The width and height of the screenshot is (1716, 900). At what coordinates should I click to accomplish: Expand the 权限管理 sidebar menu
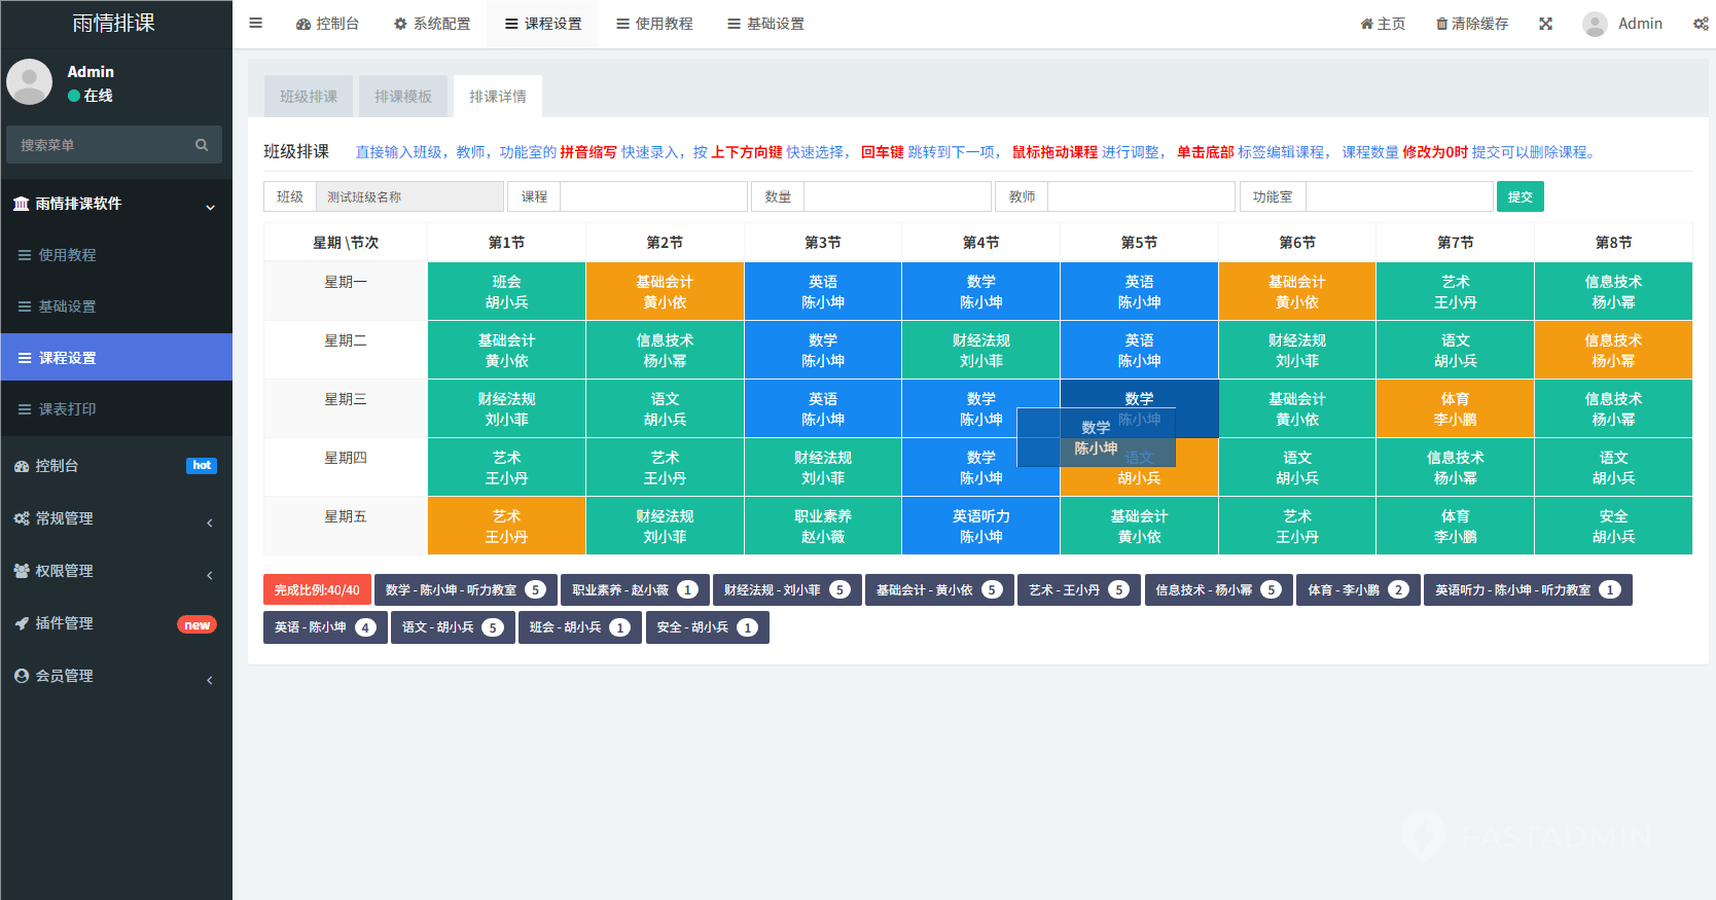(x=210, y=574)
